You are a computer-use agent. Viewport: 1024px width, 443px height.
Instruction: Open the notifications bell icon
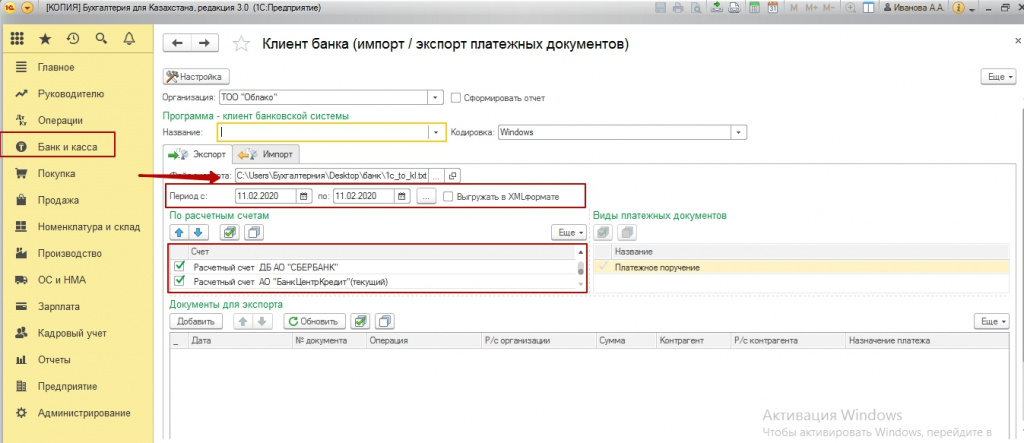[129, 39]
